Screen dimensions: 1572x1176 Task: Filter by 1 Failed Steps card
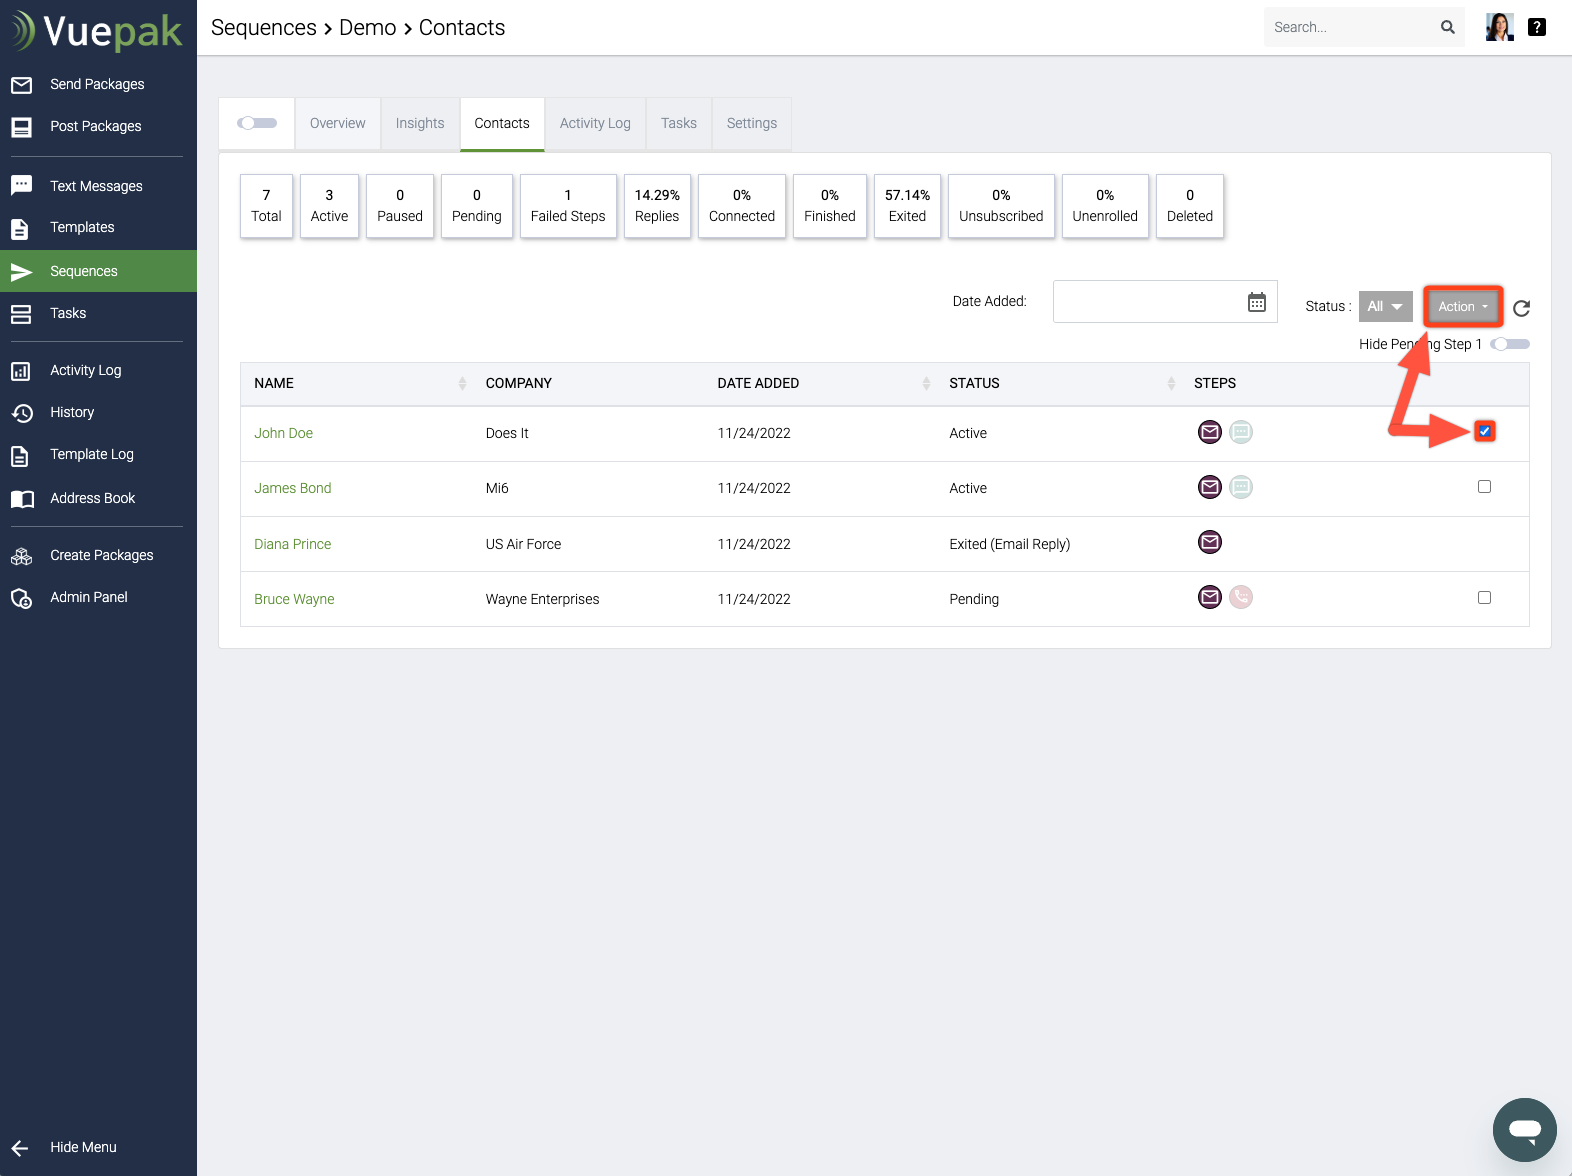click(x=568, y=206)
